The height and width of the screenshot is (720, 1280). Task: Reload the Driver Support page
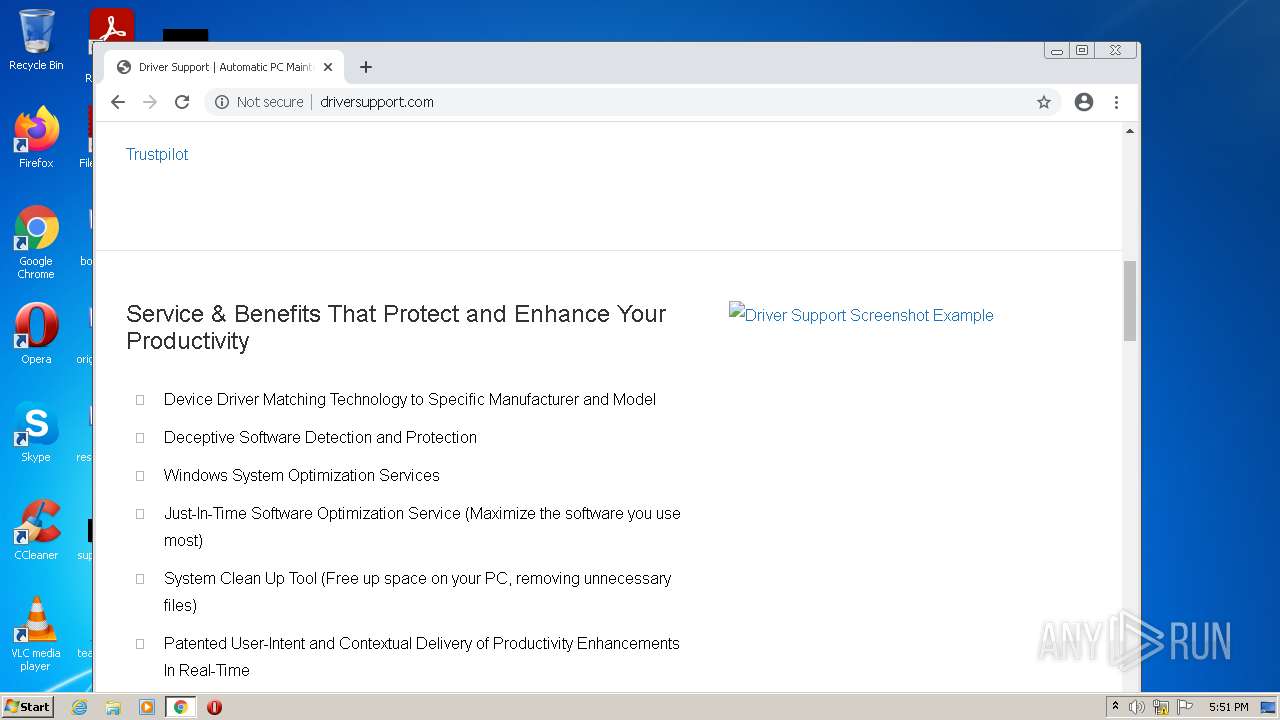tap(182, 102)
